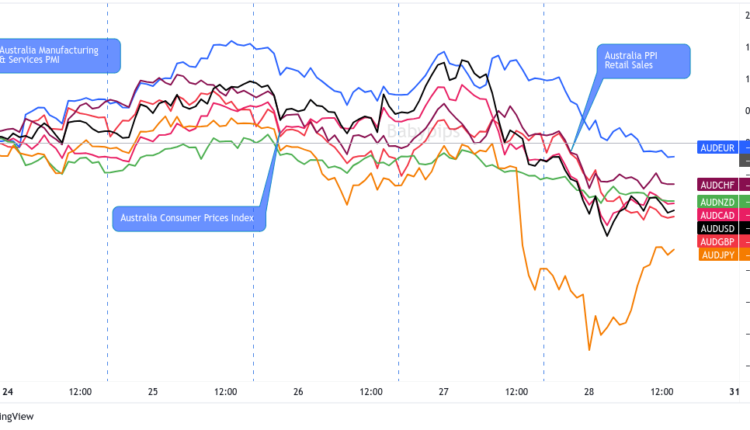
Task: Select date 31 on the time axis
Action: 733,391
